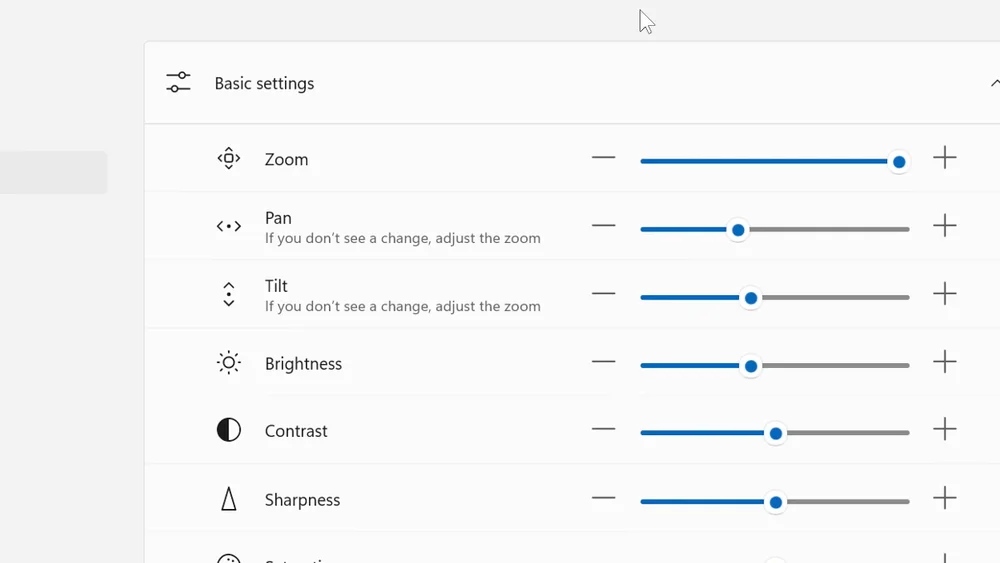Increase Pan with the plus button
1000x563 pixels.
pos(945,226)
